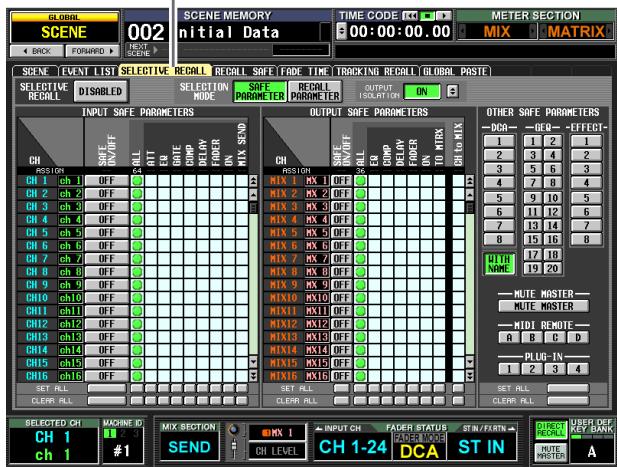
Task: Select GEQ 20 safe button
Action: coord(552,268)
